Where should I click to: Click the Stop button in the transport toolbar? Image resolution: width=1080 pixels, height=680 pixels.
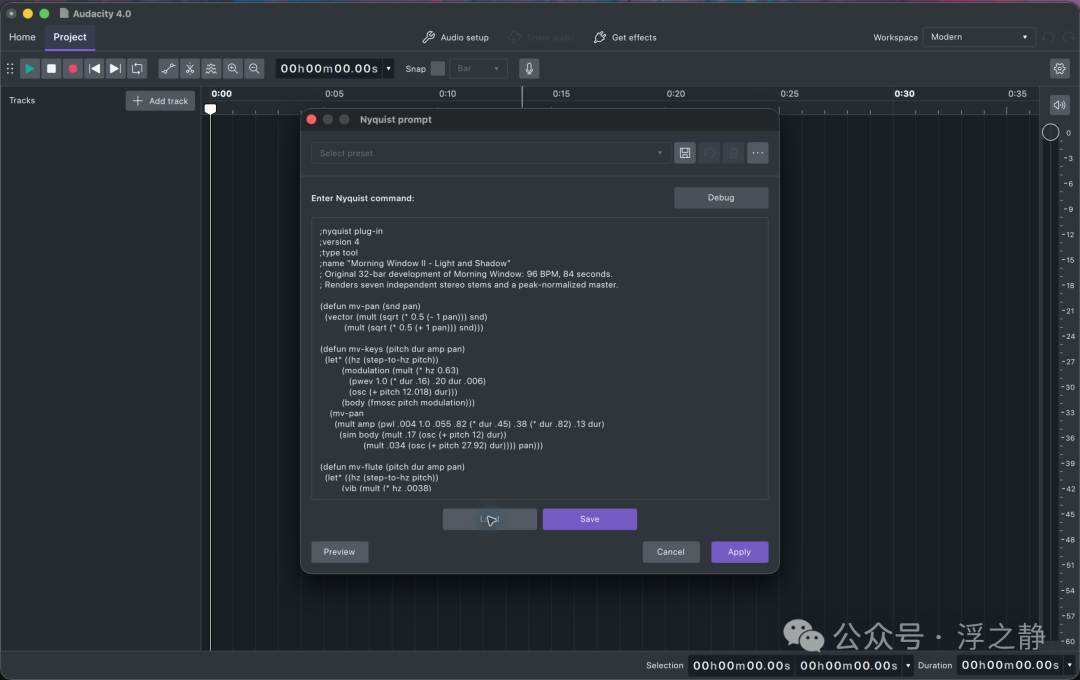51,69
